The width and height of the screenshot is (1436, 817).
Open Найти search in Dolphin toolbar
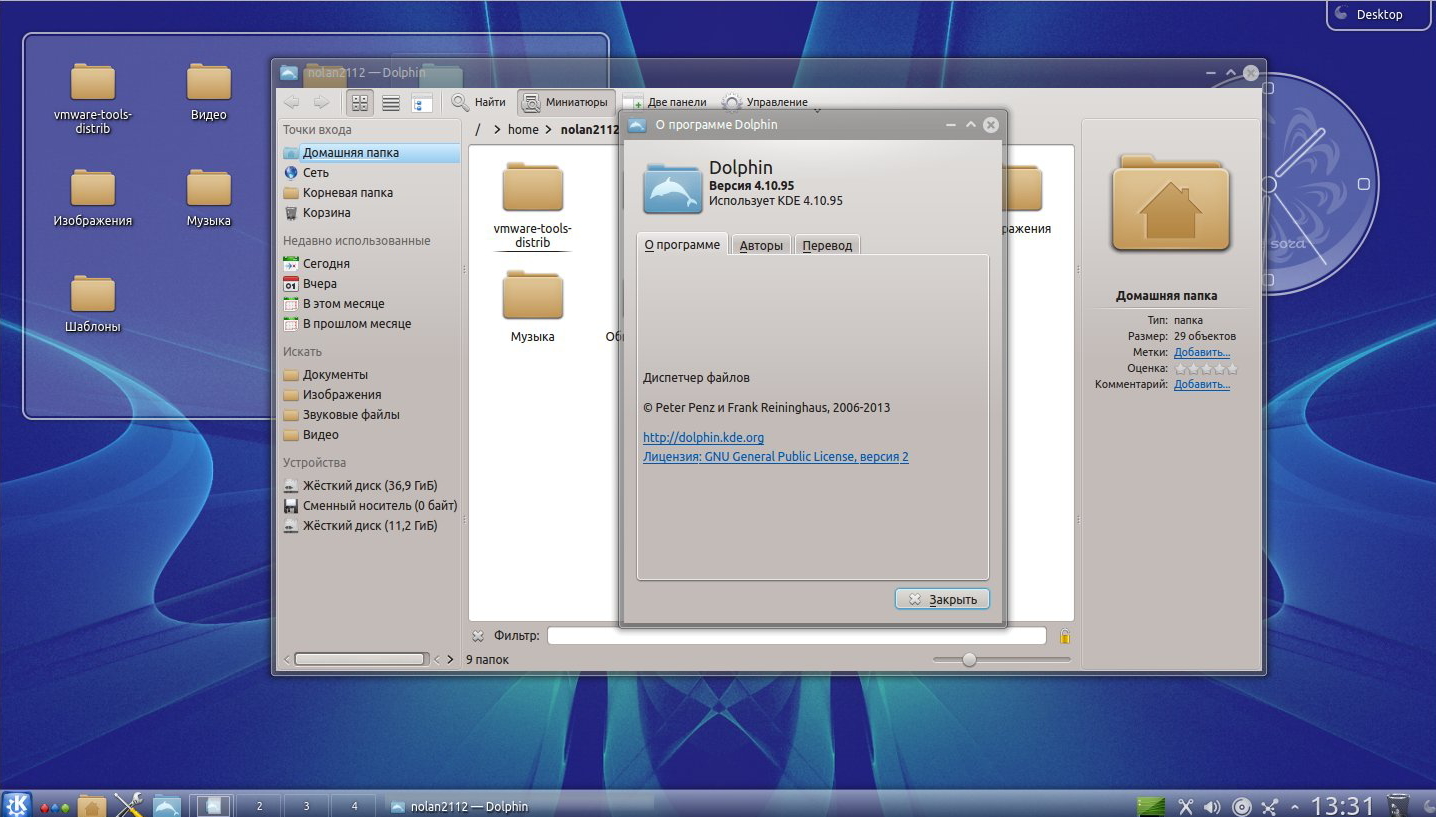(x=478, y=102)
